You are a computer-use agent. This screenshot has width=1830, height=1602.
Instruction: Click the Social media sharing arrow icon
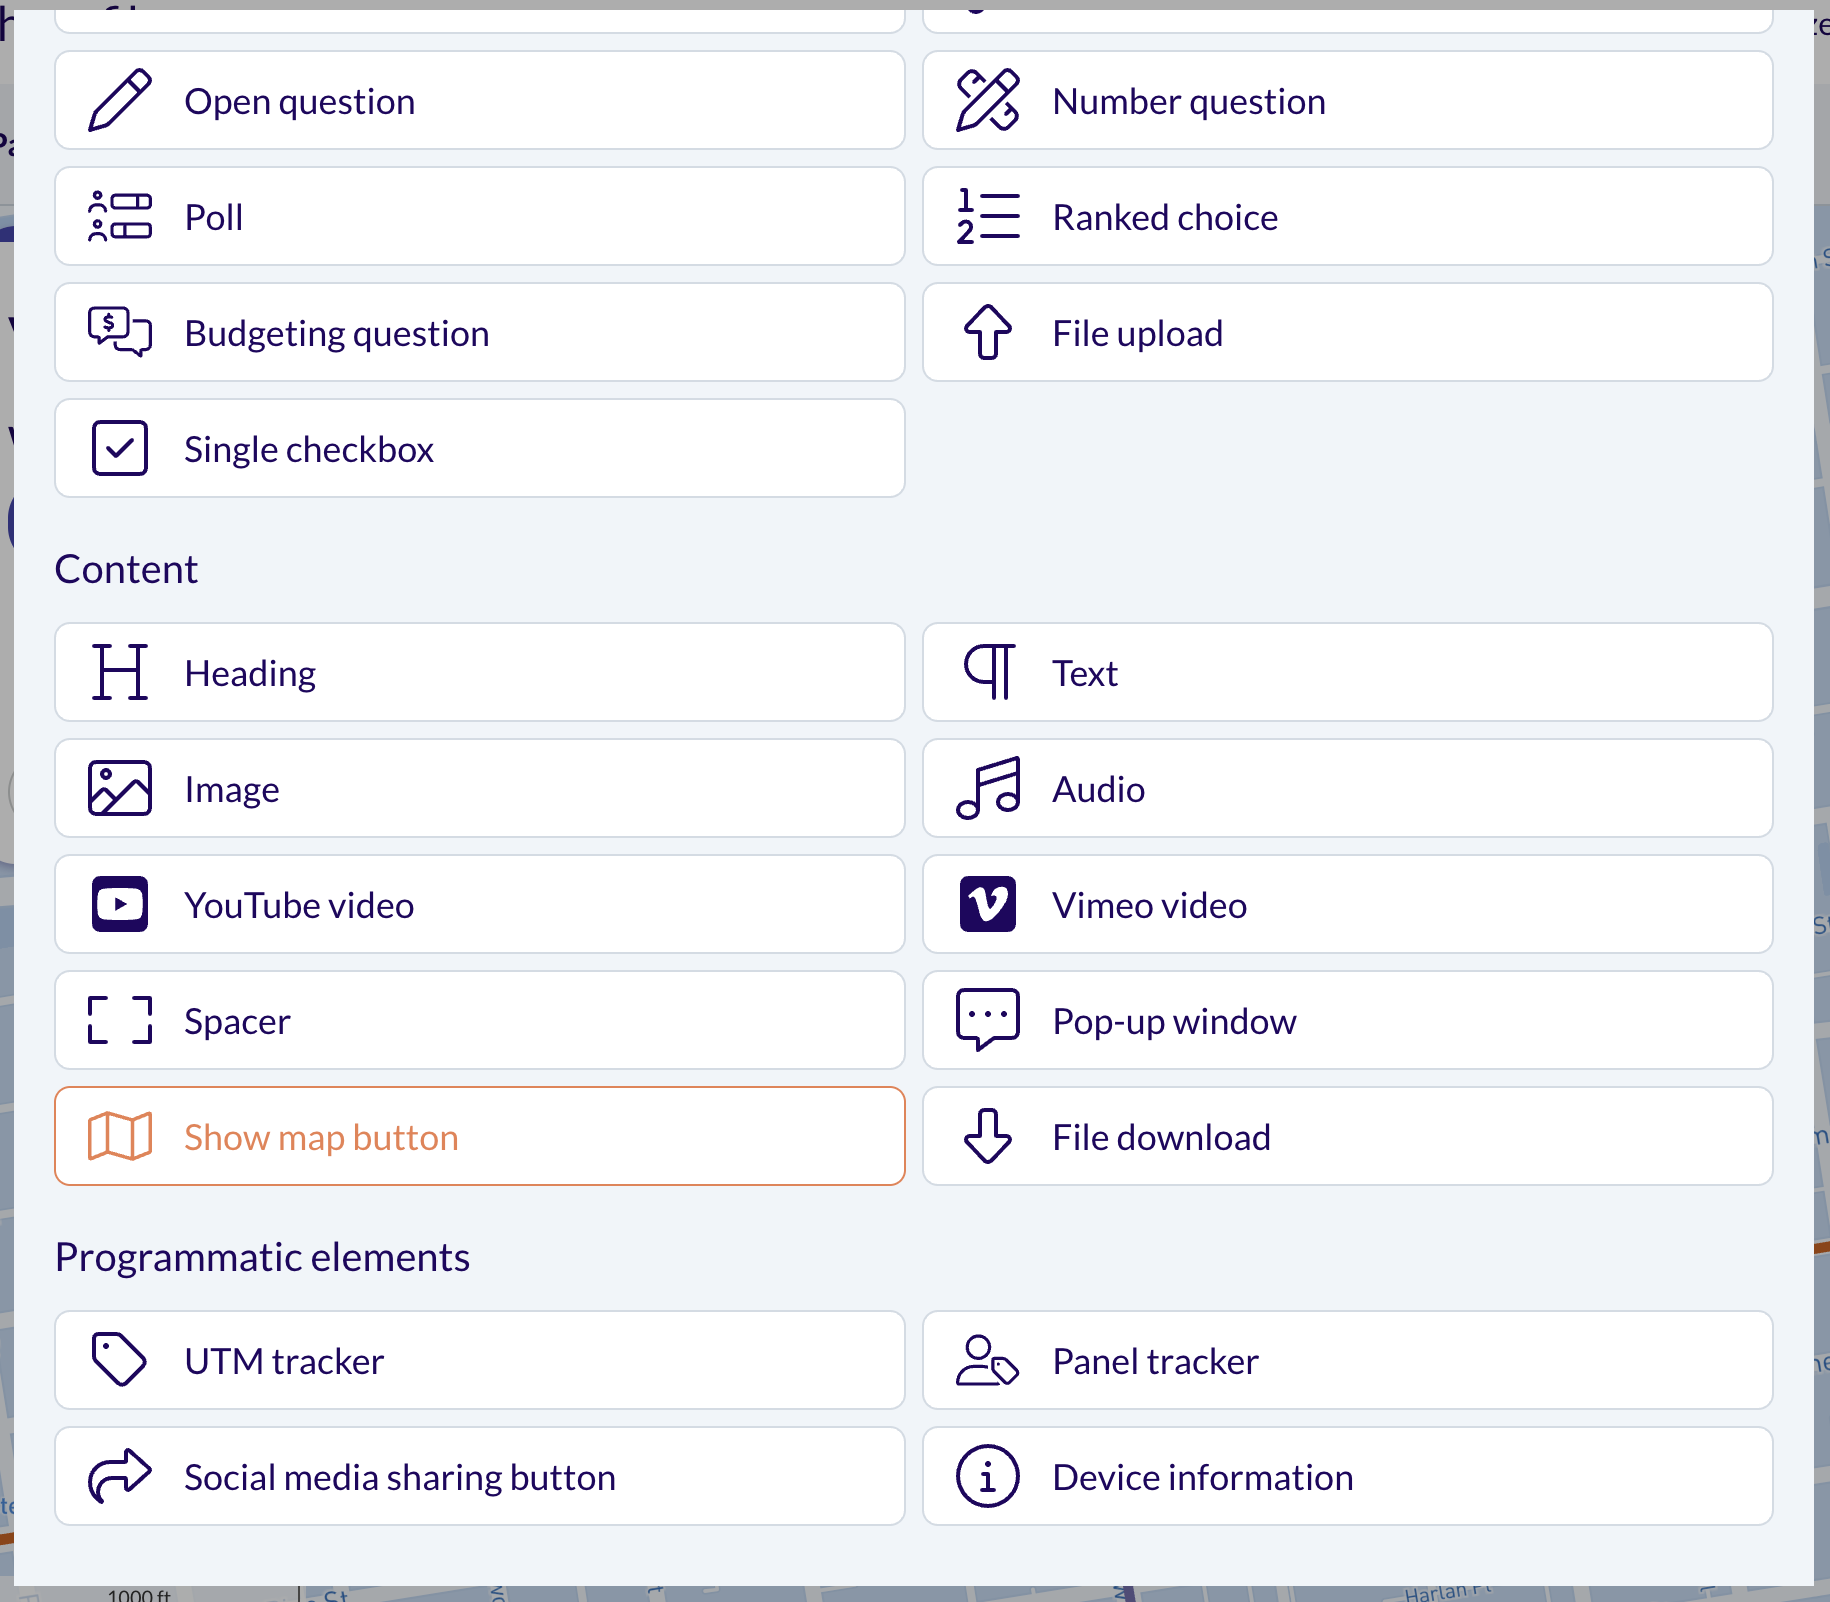point(120,1477)
